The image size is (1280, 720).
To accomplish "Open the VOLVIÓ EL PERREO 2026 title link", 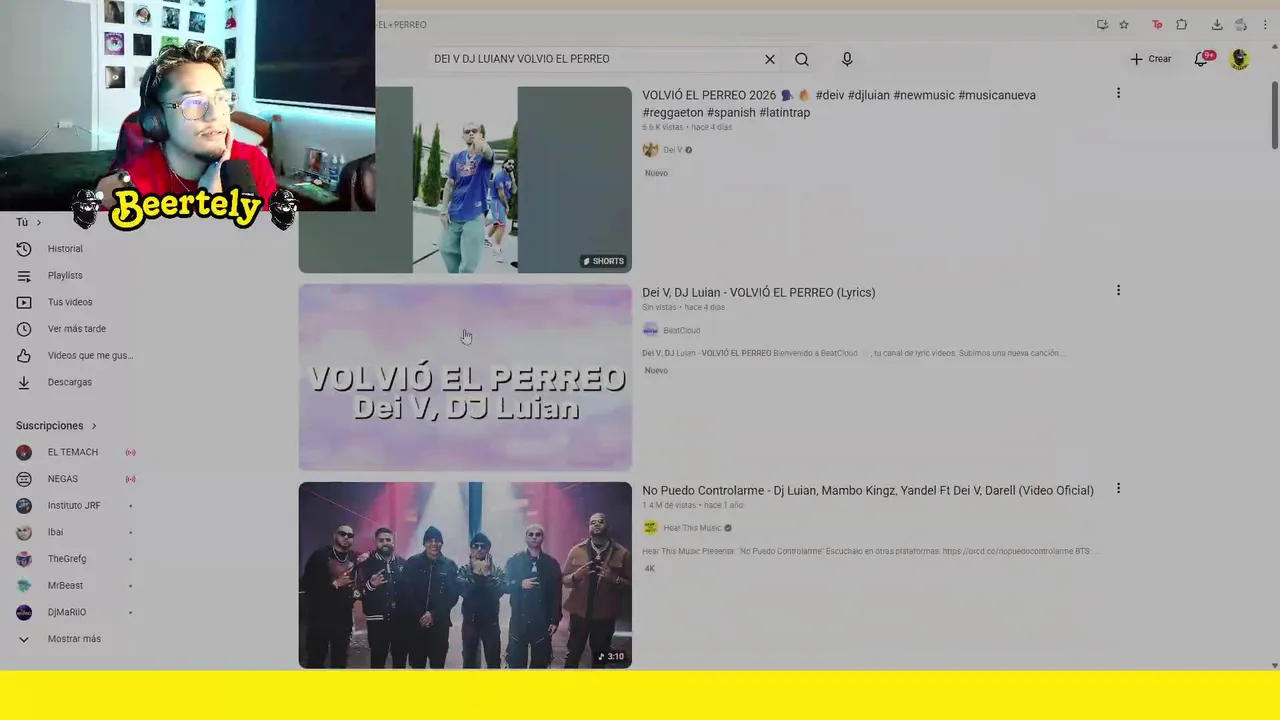I will [839, 104].
